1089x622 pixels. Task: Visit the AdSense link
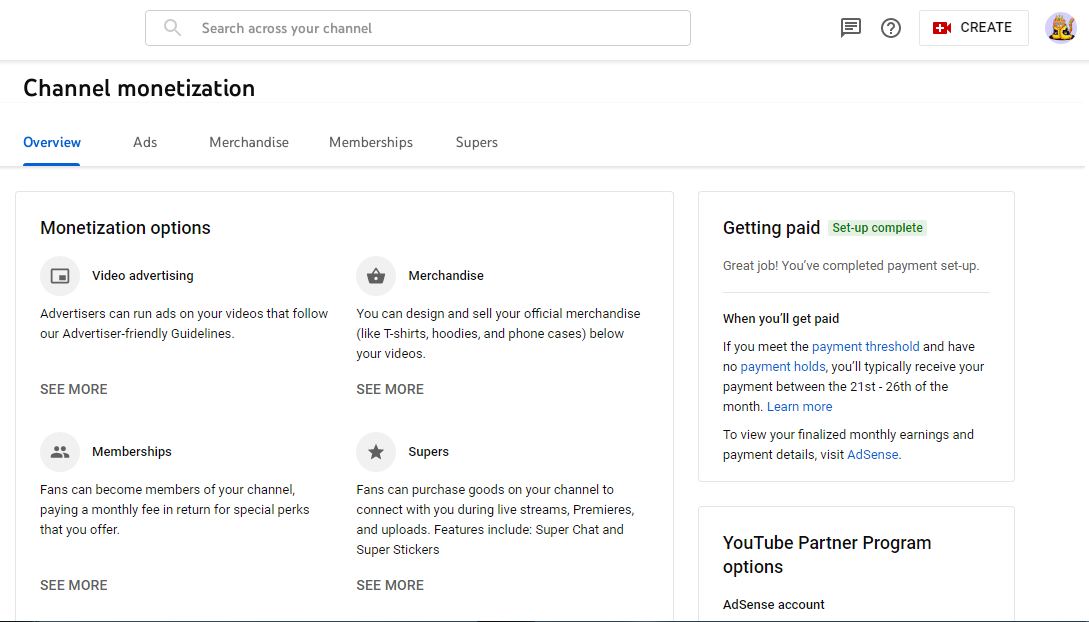(x=872, y=455)
